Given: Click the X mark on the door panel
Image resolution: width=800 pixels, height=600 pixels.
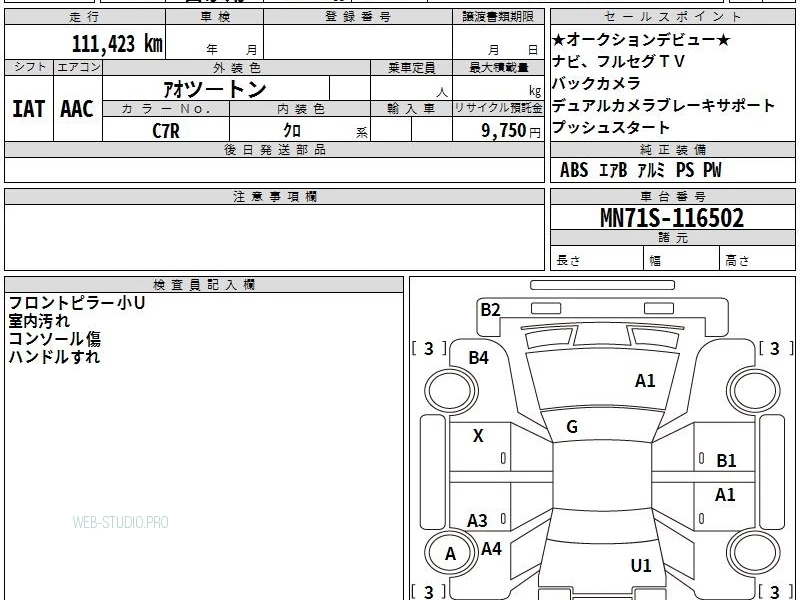Looking at the screenshot, I should [478, 436].
